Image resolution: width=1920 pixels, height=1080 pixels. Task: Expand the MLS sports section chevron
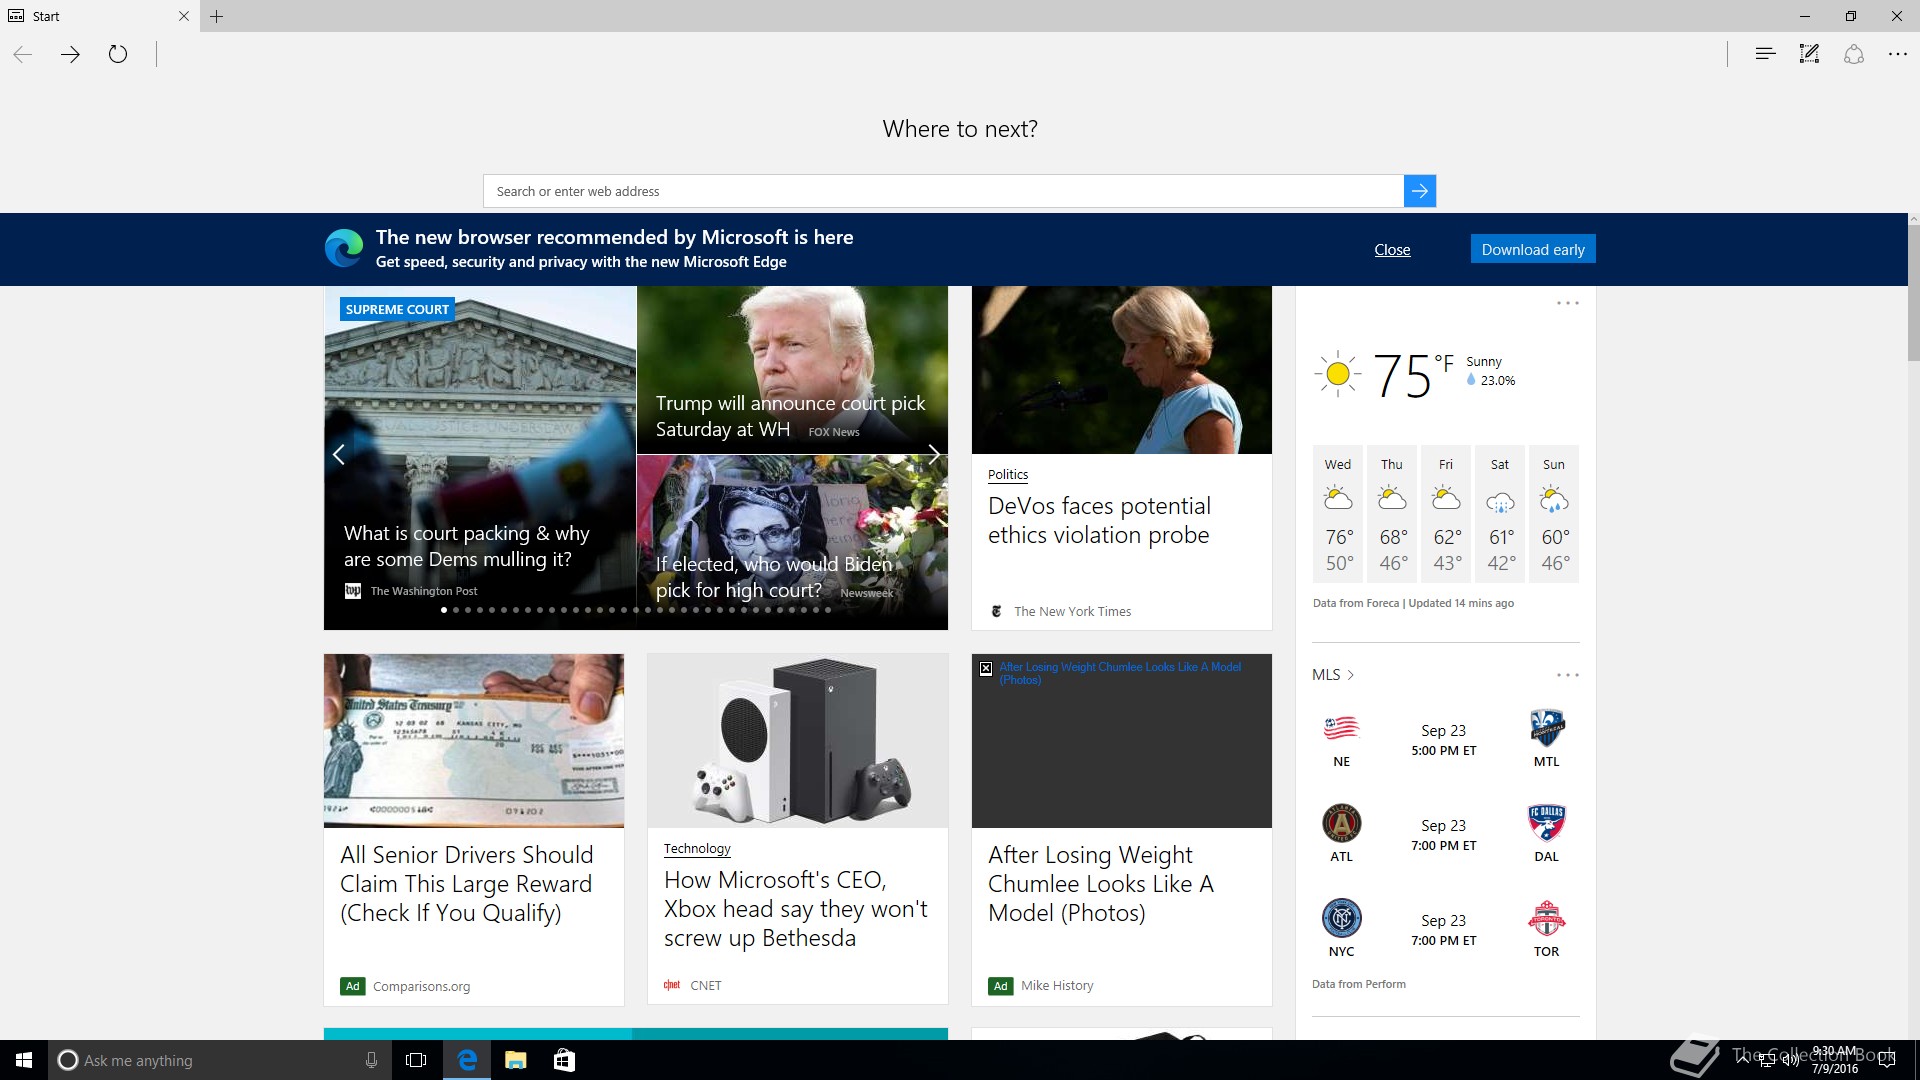(1351, 675)
